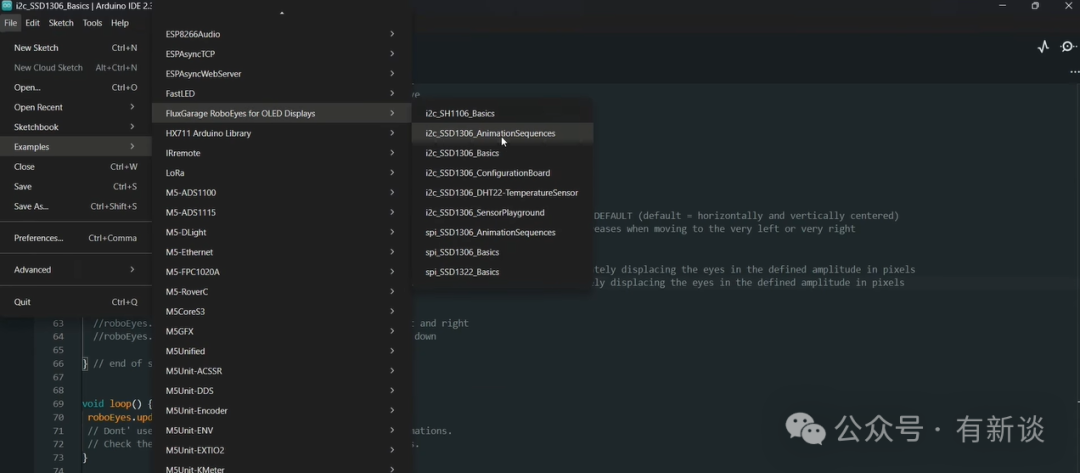Open the editor three-dots more menu
The height and width of the screenshot is (473, 1080).
(1074, 72)
